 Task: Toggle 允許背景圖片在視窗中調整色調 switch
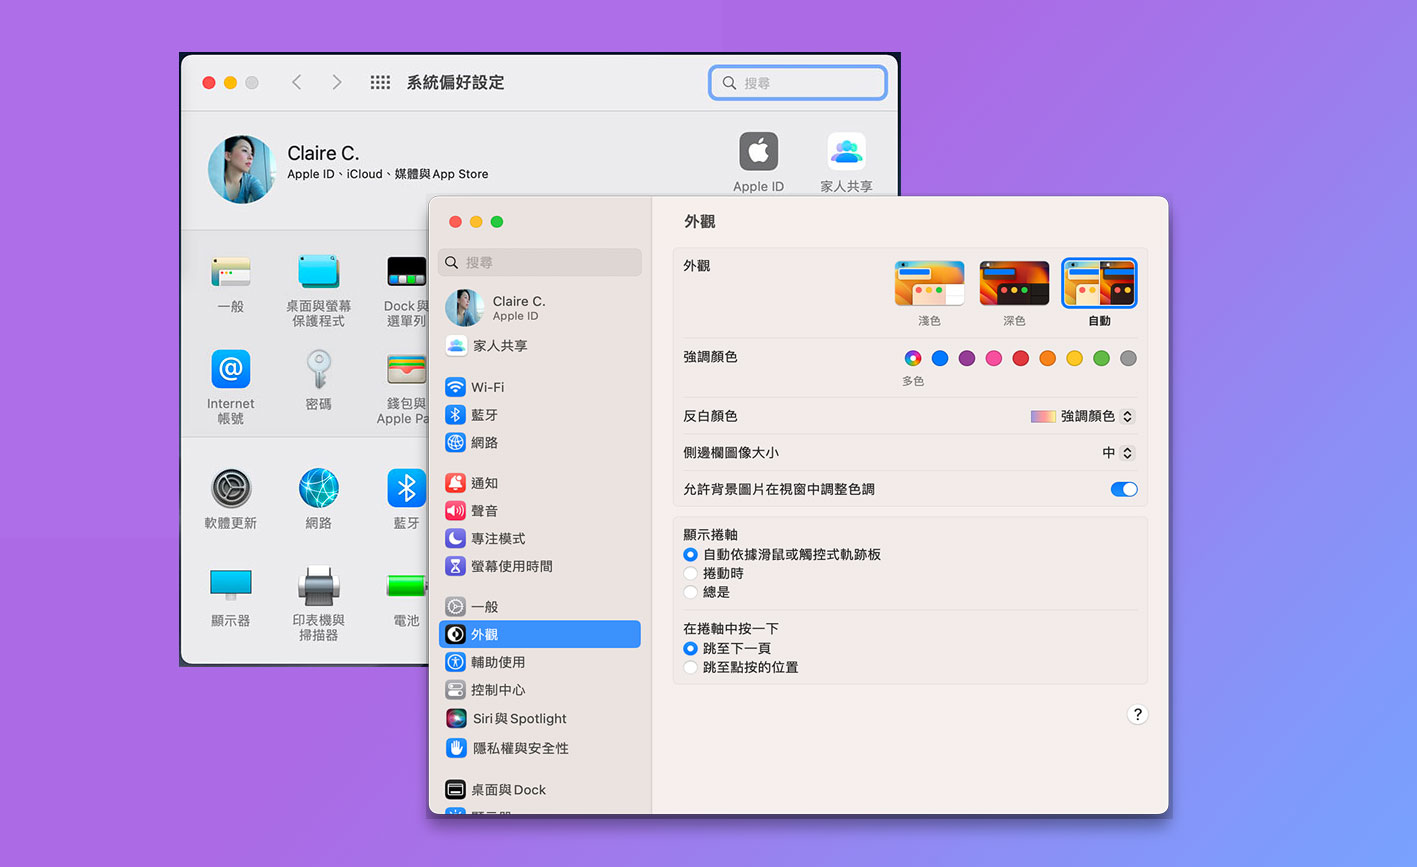(x=1124, y=489)
